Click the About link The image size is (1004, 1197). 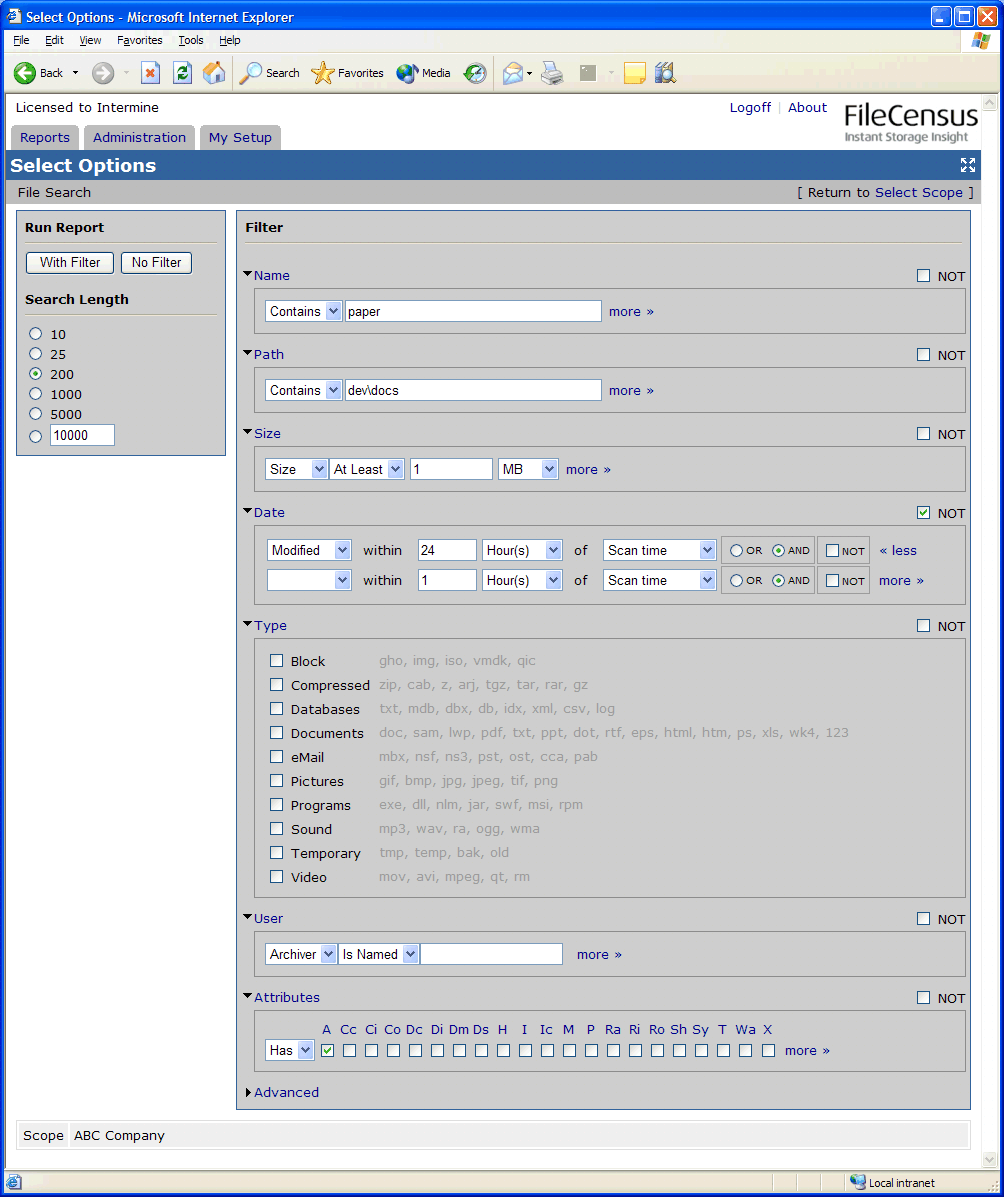point(808,108)
